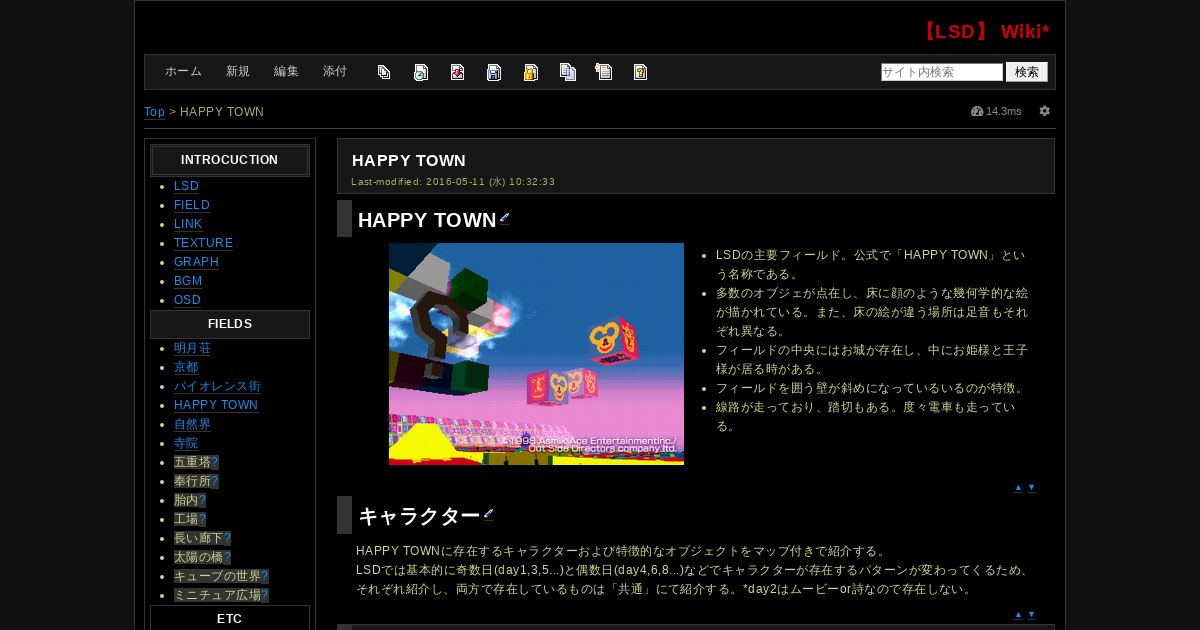Create the 長い廊下 page via question mark
This screenshot has height=630, width=1200.
(227, 538)
